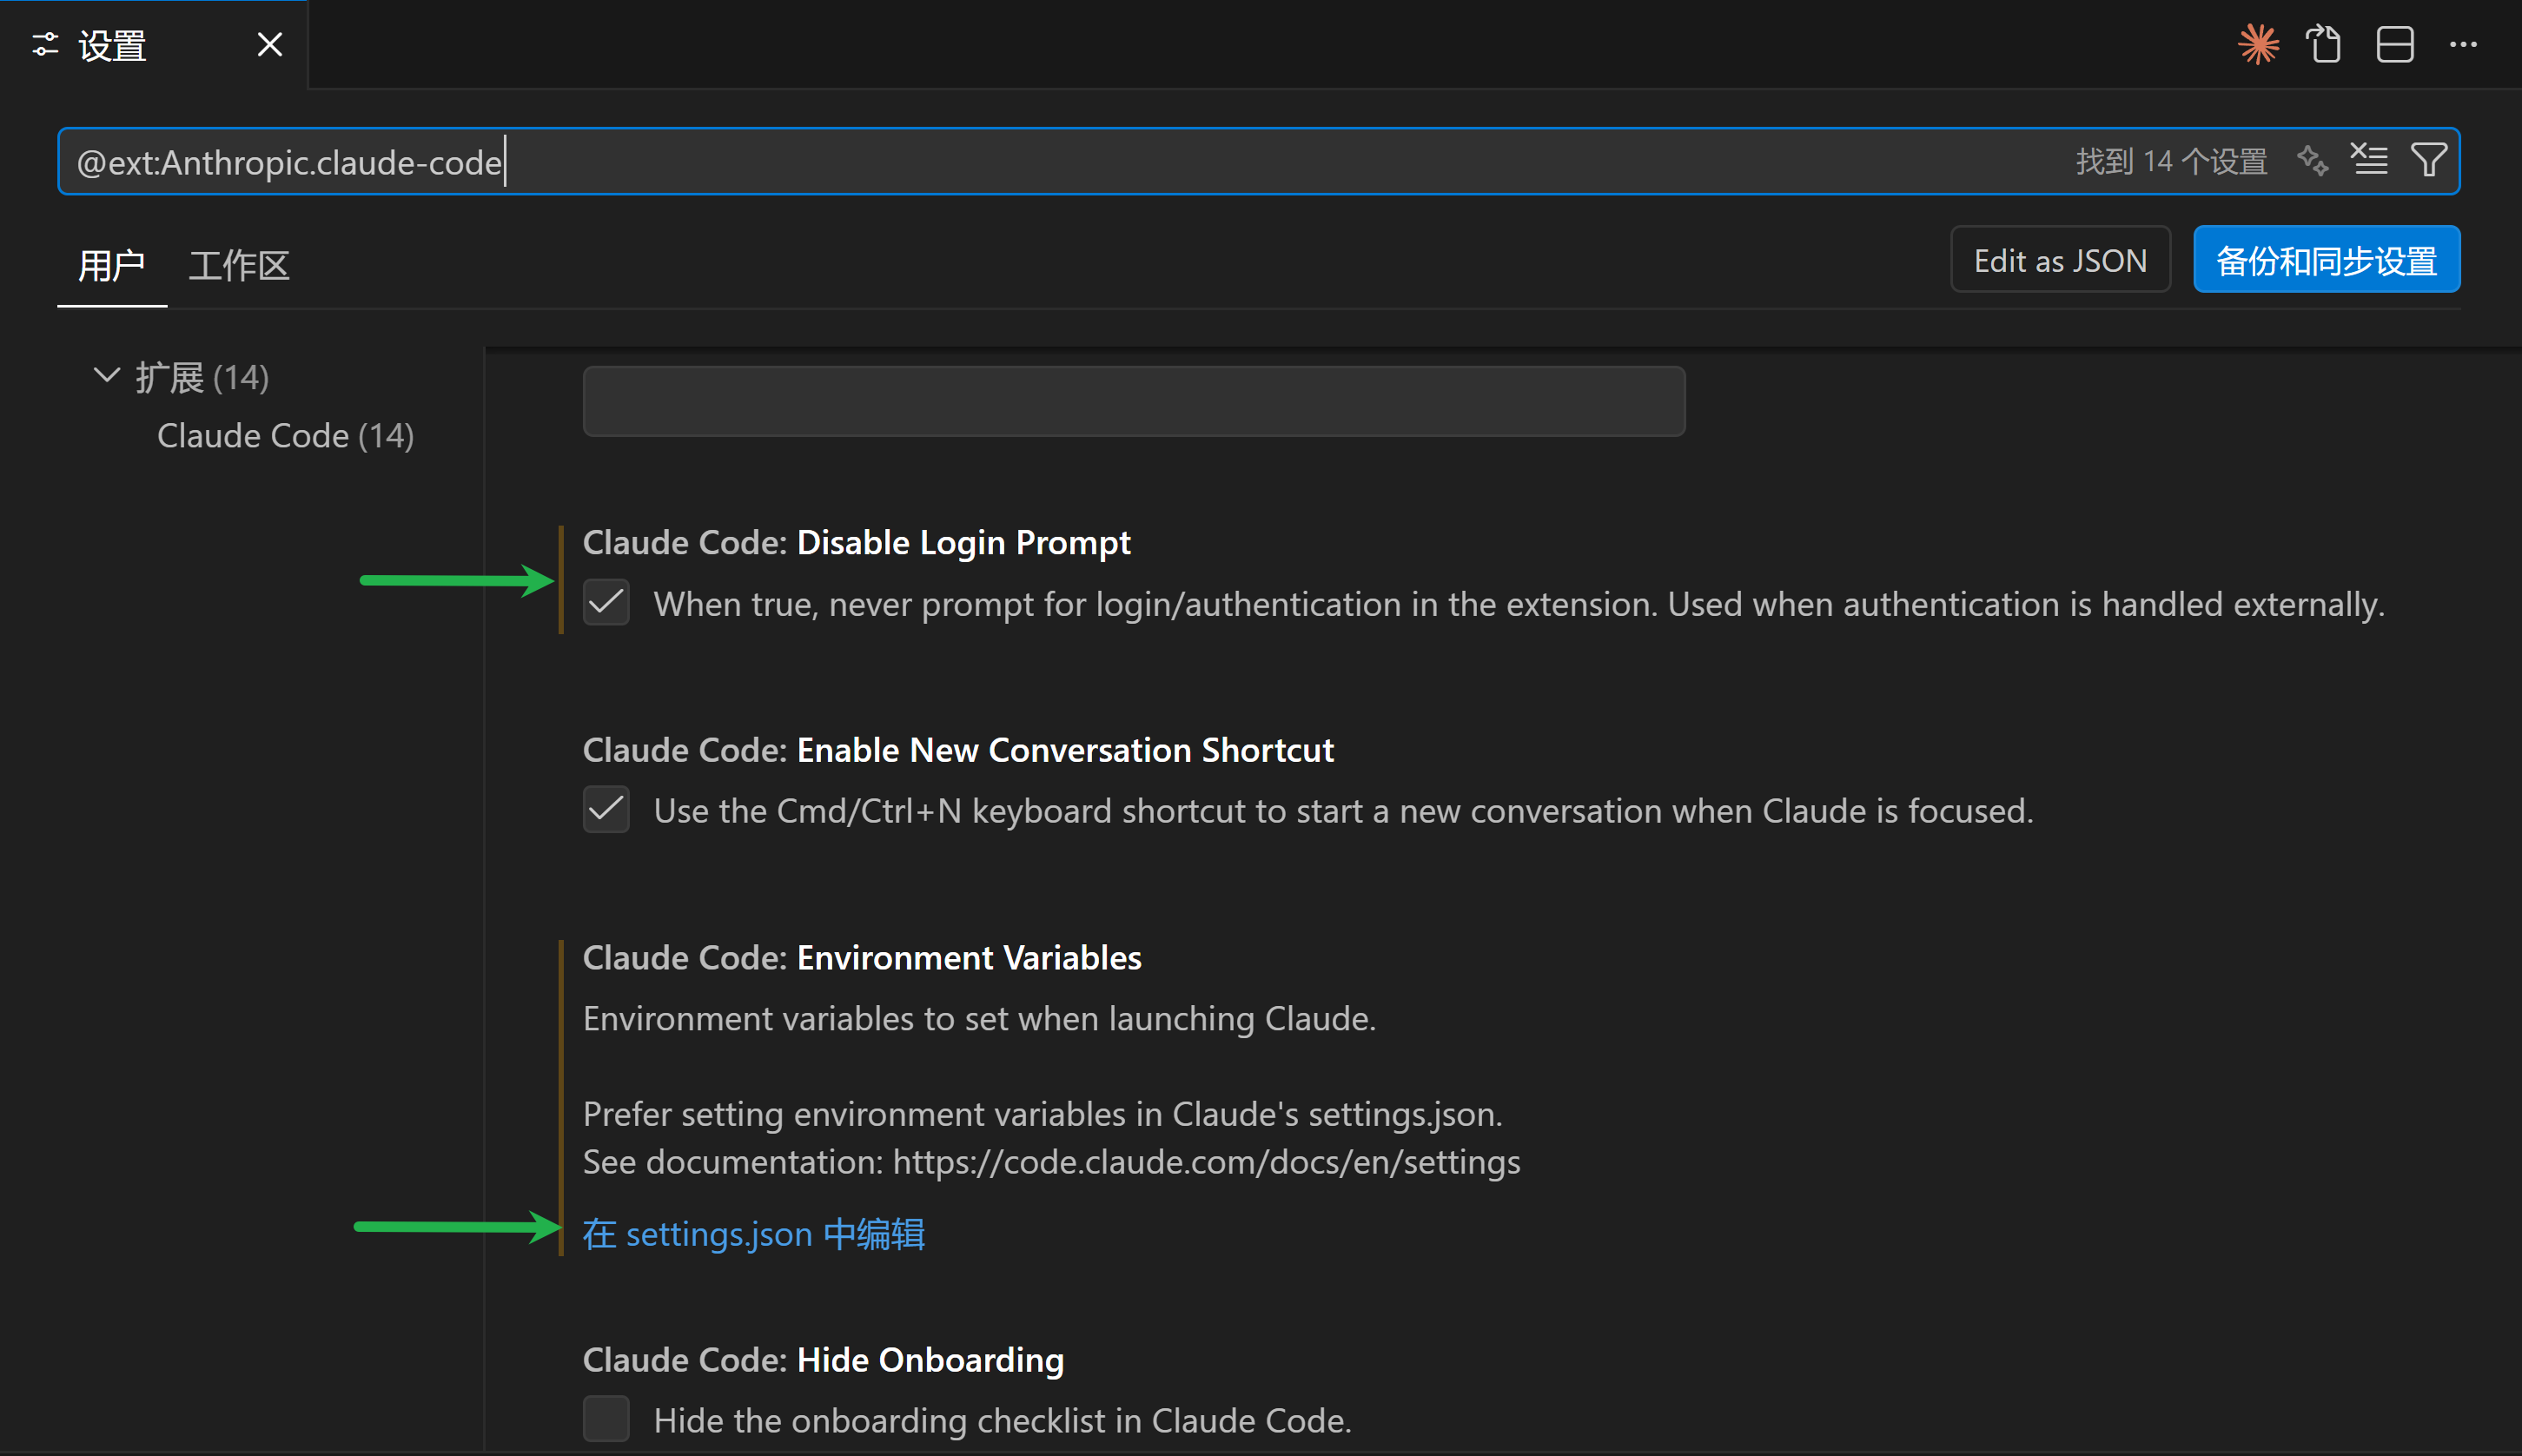Viewport: 2522px width, 1456px height.
Task: Toggle the split editor layout icon
Action: 2394,45
